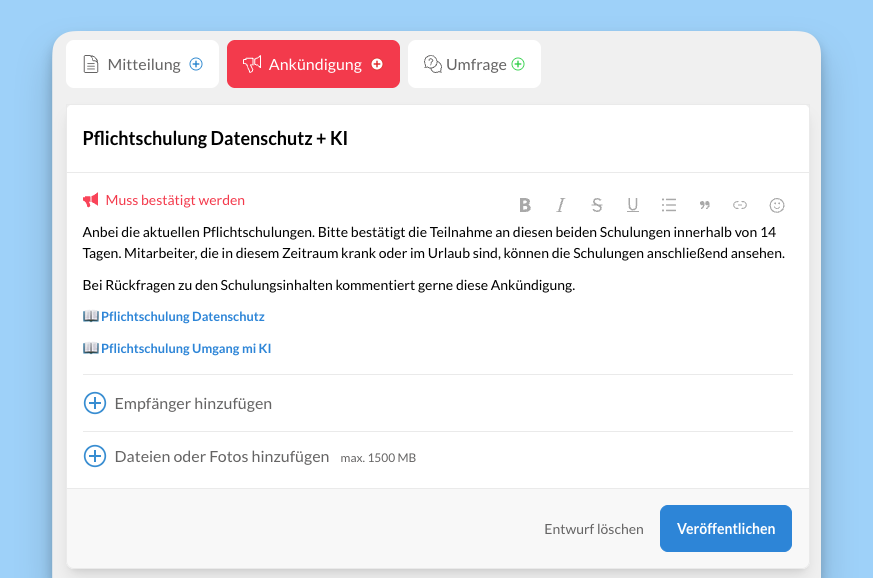Toggle italic text formatting
This screenshot has height=578, width=873.
[561, 205]
